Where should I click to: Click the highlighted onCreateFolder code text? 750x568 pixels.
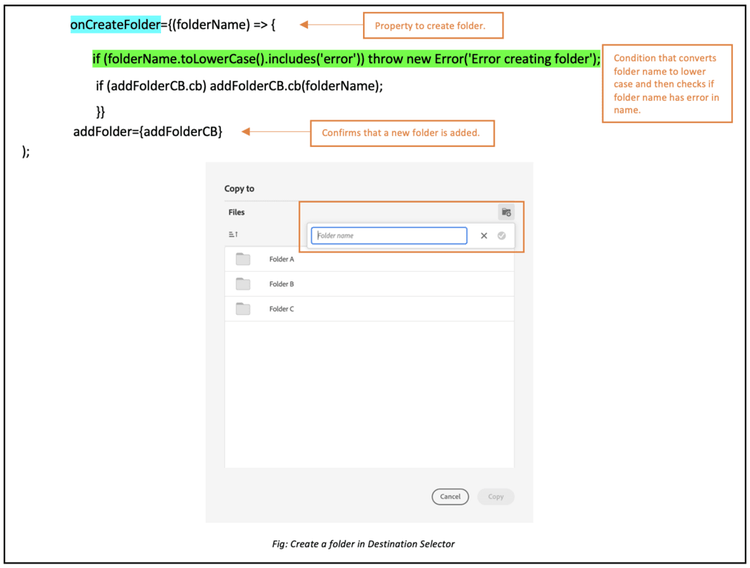(115, 24)
